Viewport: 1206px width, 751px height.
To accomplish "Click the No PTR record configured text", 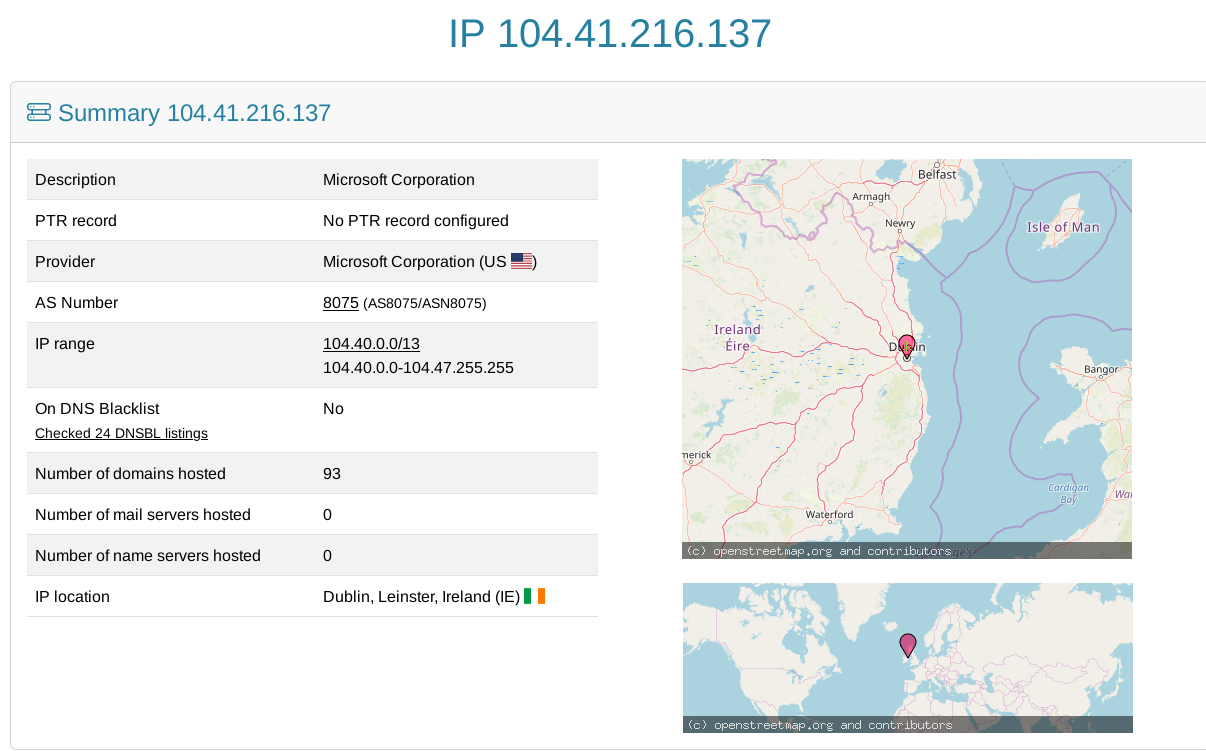I will pyautogui.click(x=415, y=220).
